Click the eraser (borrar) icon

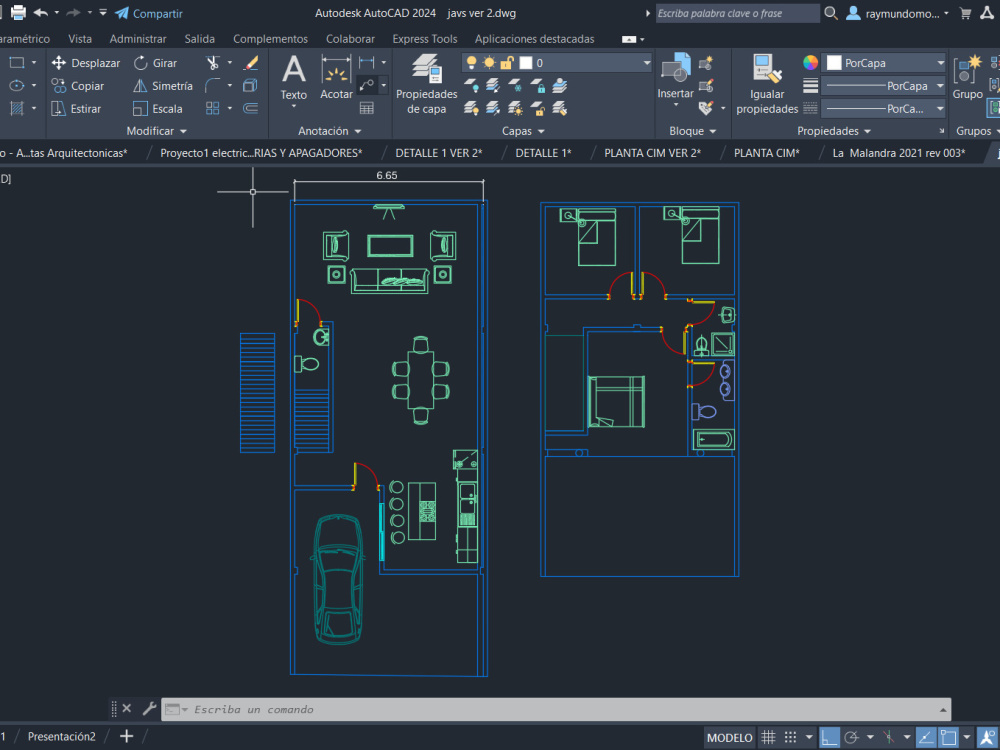tap(251, 63)
